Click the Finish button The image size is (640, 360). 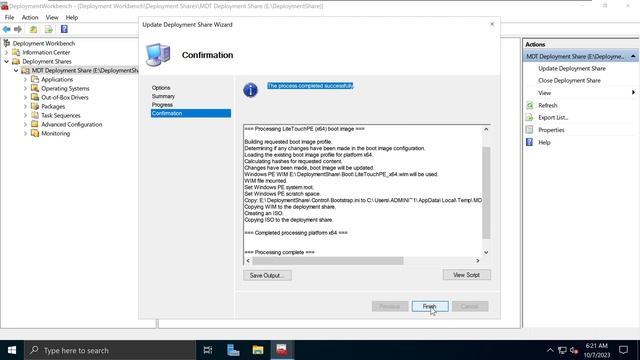pos(430,306)
